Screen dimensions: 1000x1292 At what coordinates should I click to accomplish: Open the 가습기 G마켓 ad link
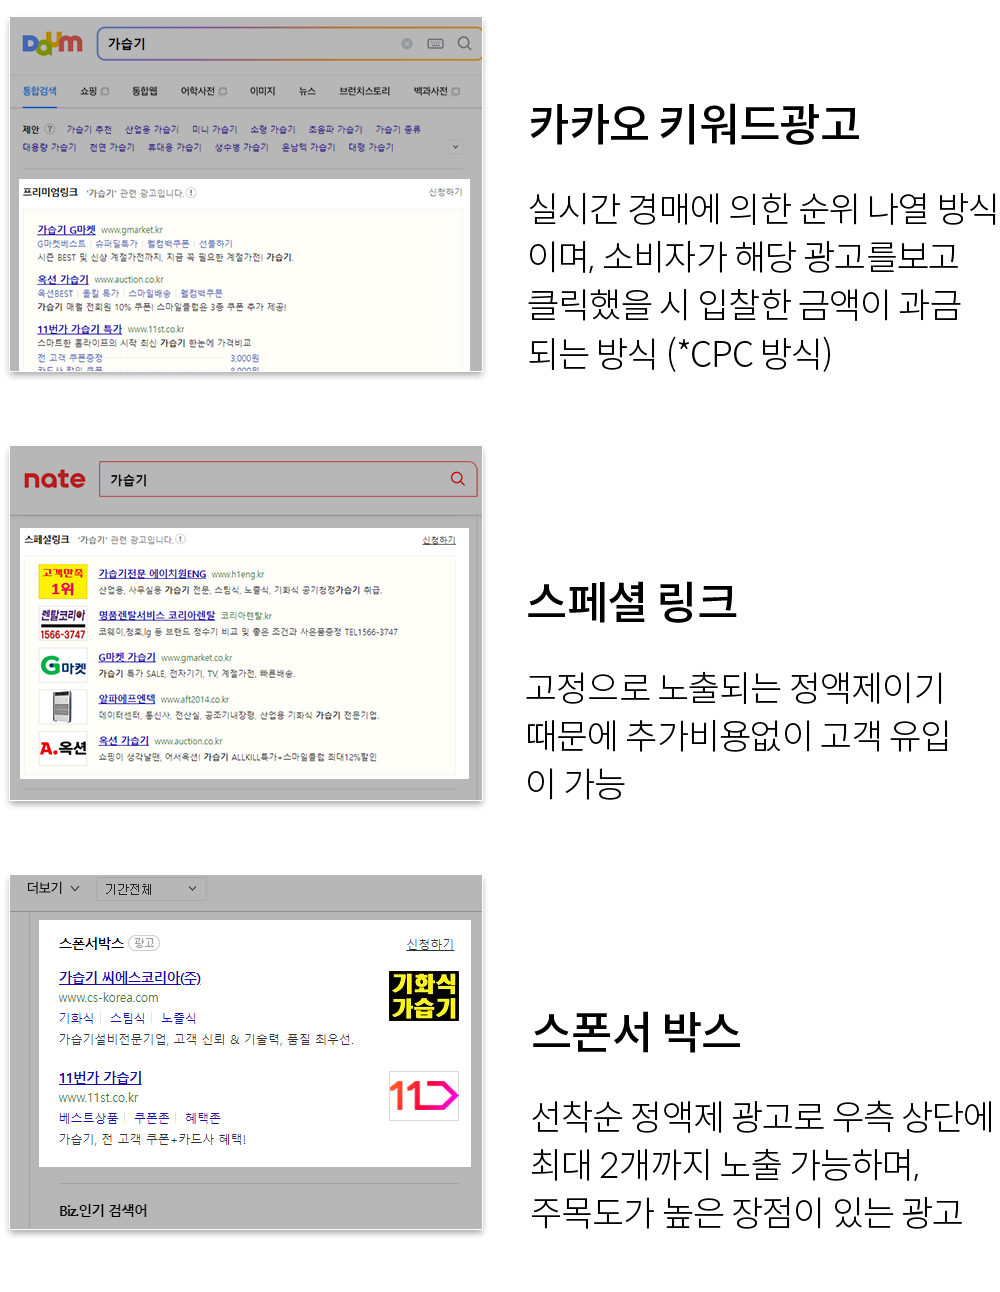66,230
